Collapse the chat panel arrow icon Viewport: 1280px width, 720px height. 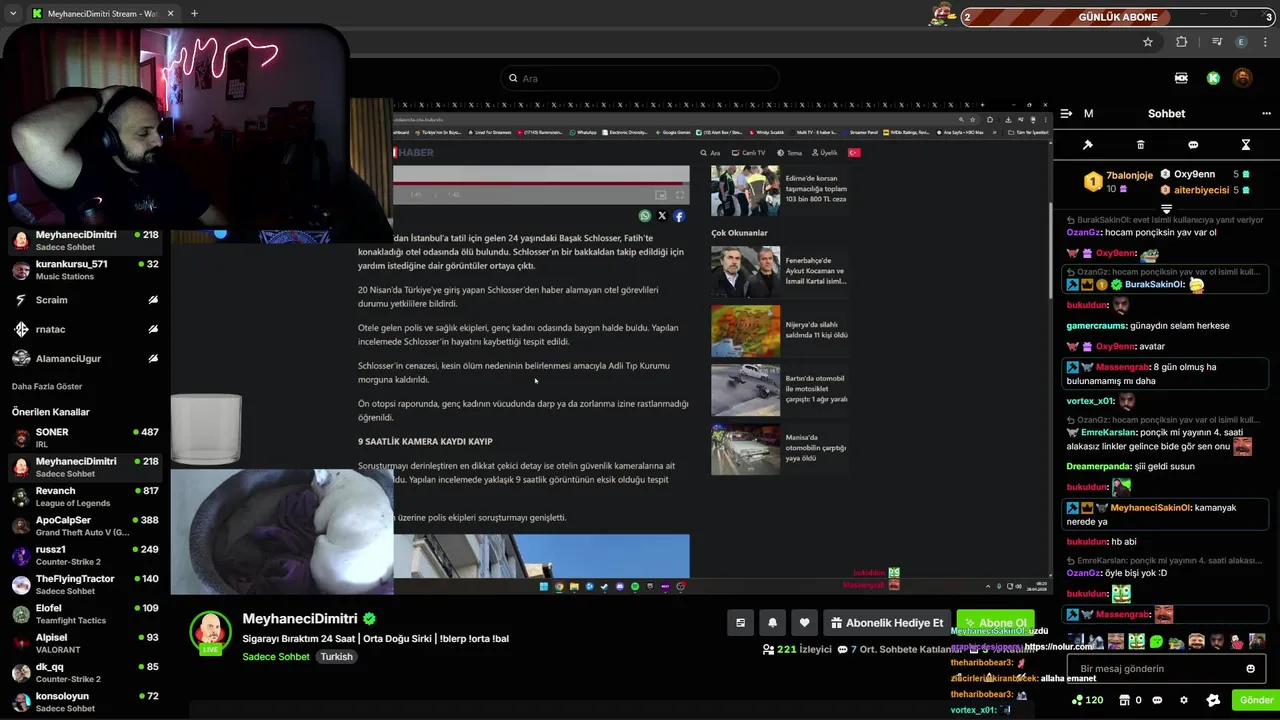1066,114
